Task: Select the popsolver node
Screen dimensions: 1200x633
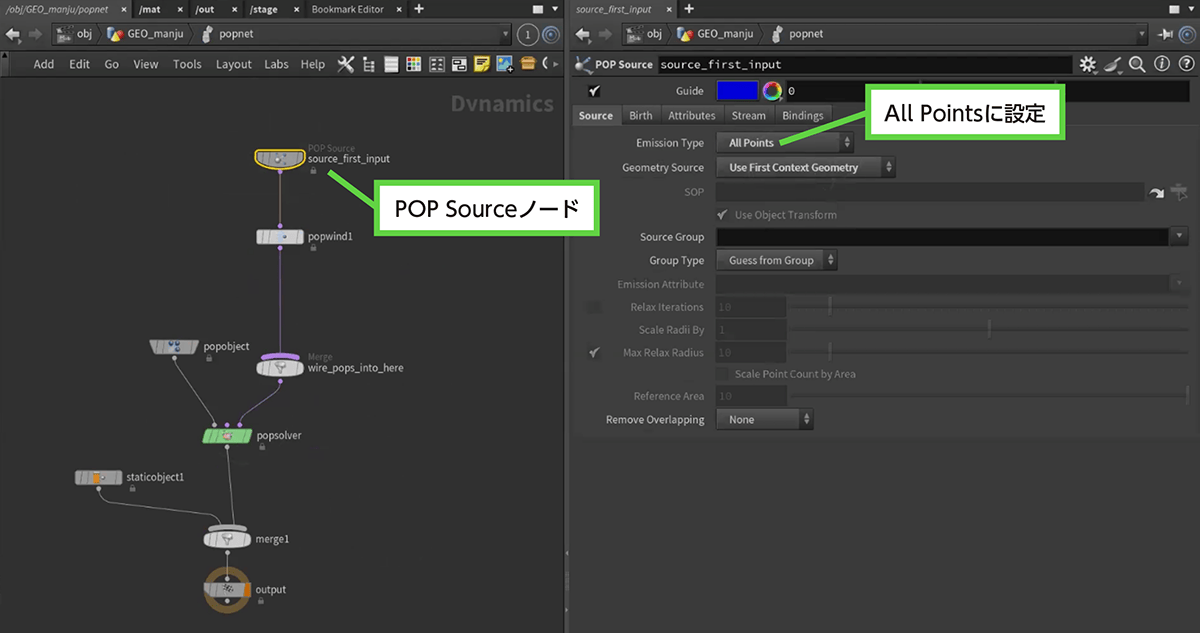Action: [x=227, y=436]
